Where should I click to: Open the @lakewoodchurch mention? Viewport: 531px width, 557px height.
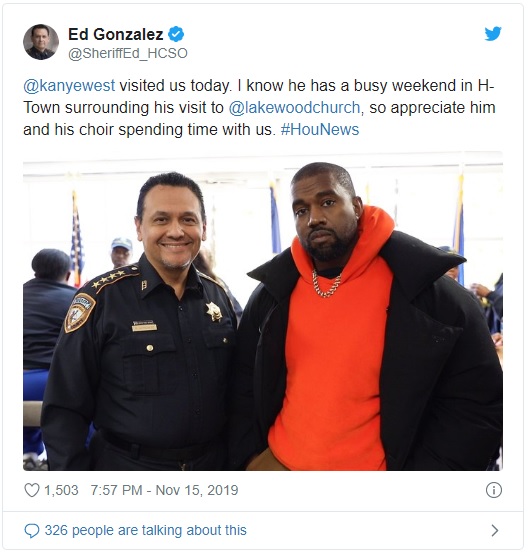pyautogui.click(x=294, y=108)
